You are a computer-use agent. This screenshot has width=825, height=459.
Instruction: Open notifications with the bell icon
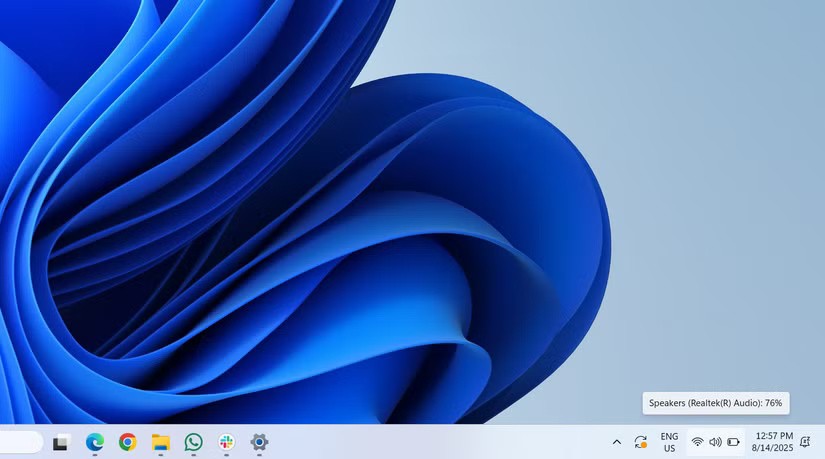[x=805, y=442]
